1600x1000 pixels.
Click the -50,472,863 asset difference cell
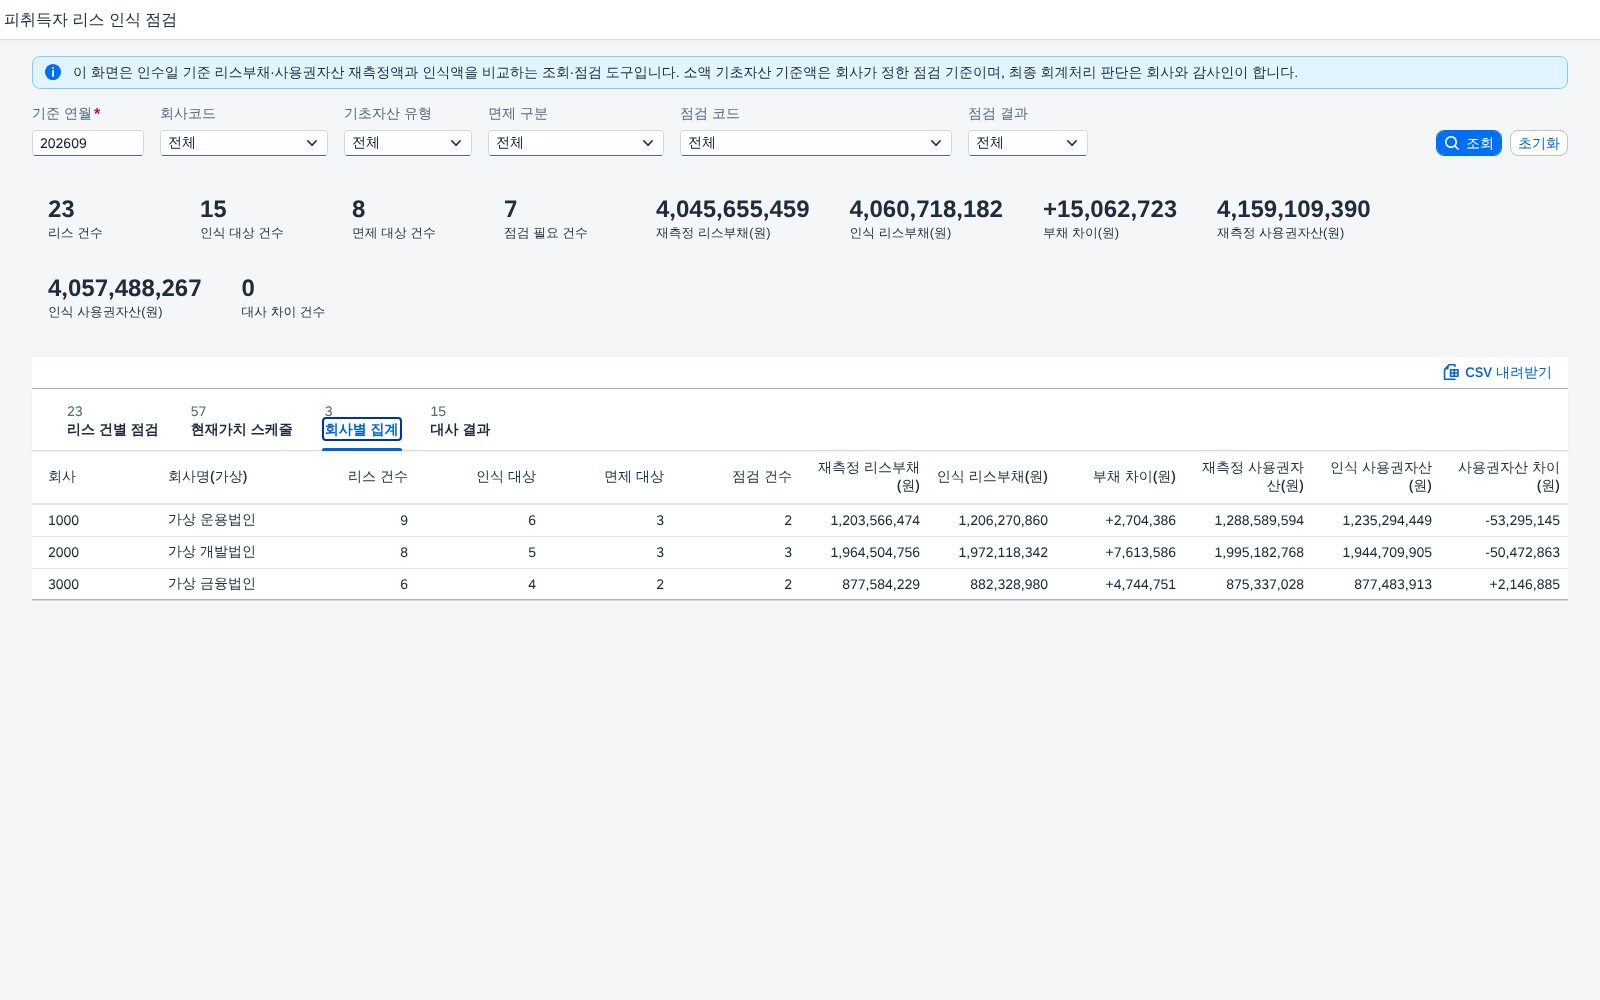click(1522, 552)
